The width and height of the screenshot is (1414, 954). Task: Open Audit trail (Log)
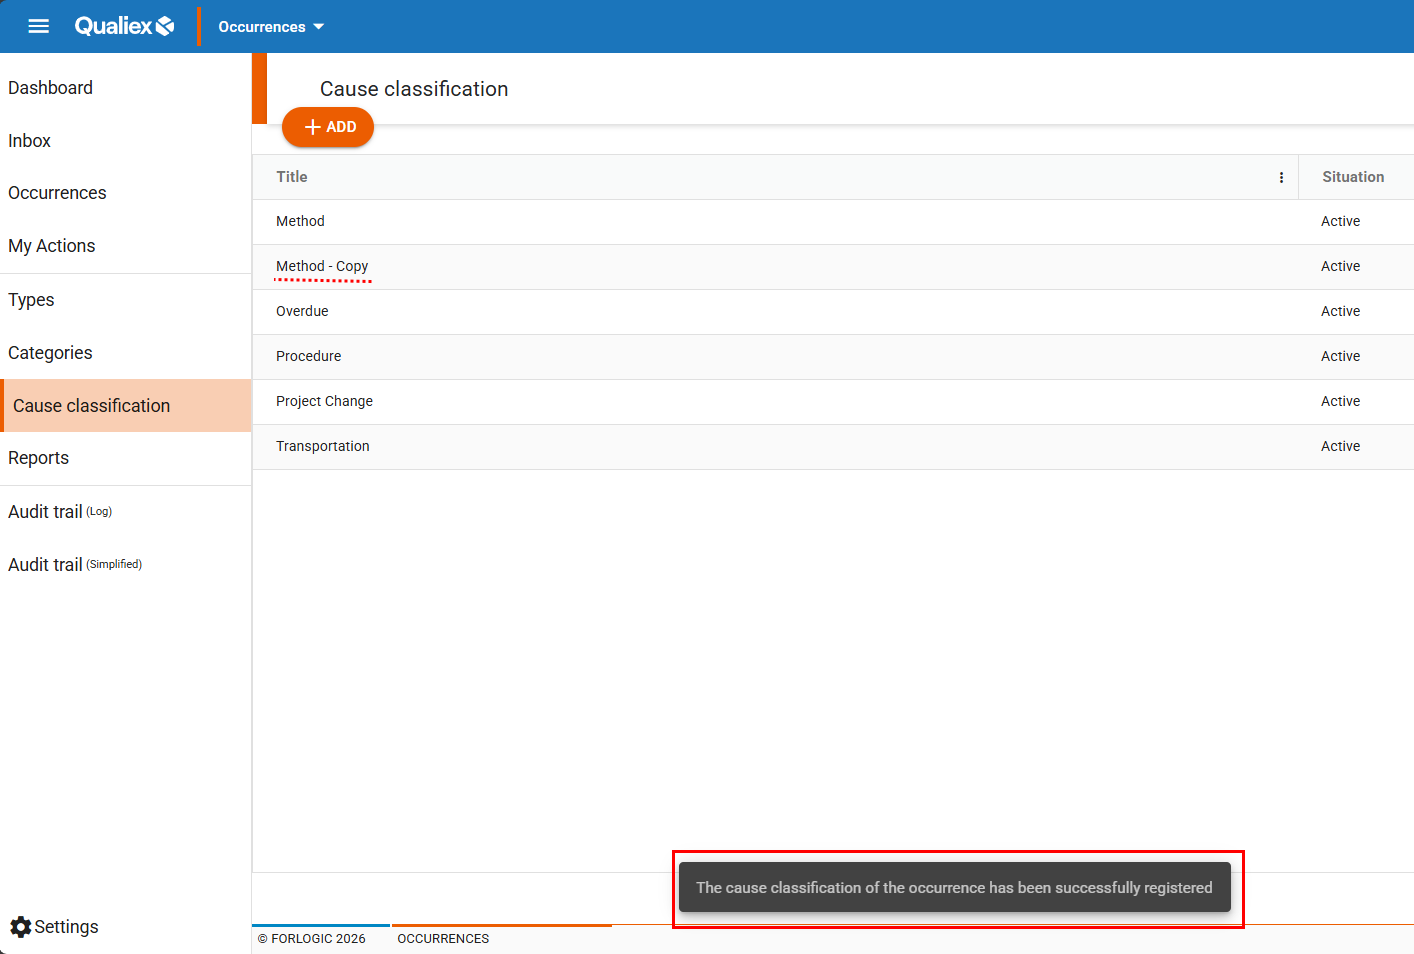click(x=60, y=512)
